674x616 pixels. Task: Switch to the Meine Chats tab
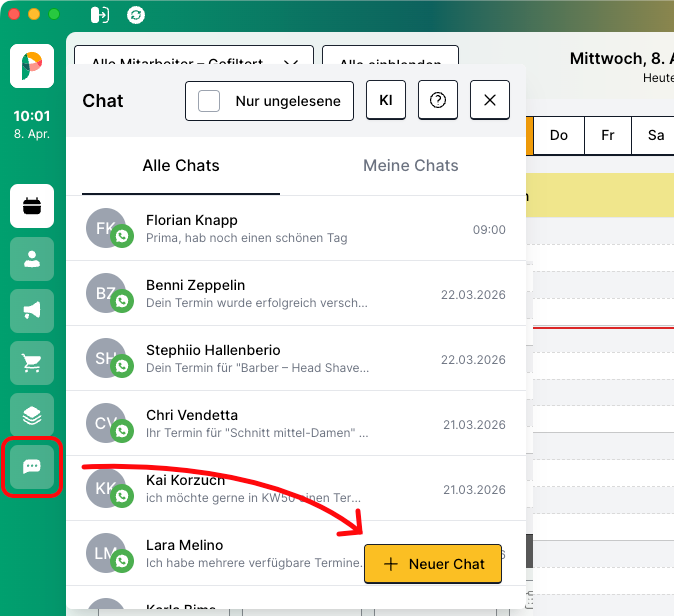(410, 166)
